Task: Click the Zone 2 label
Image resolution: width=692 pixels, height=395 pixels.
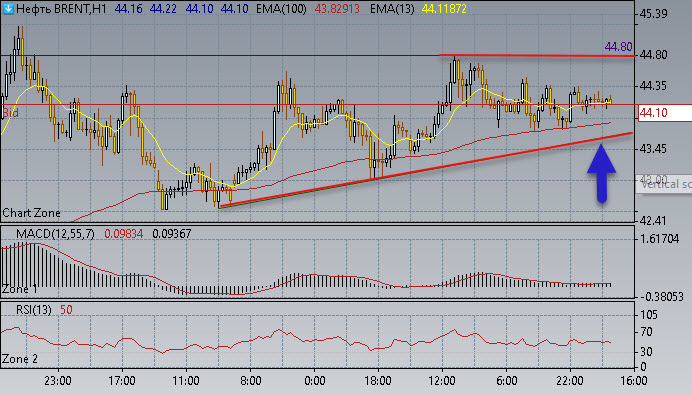Action: (20, 359)
